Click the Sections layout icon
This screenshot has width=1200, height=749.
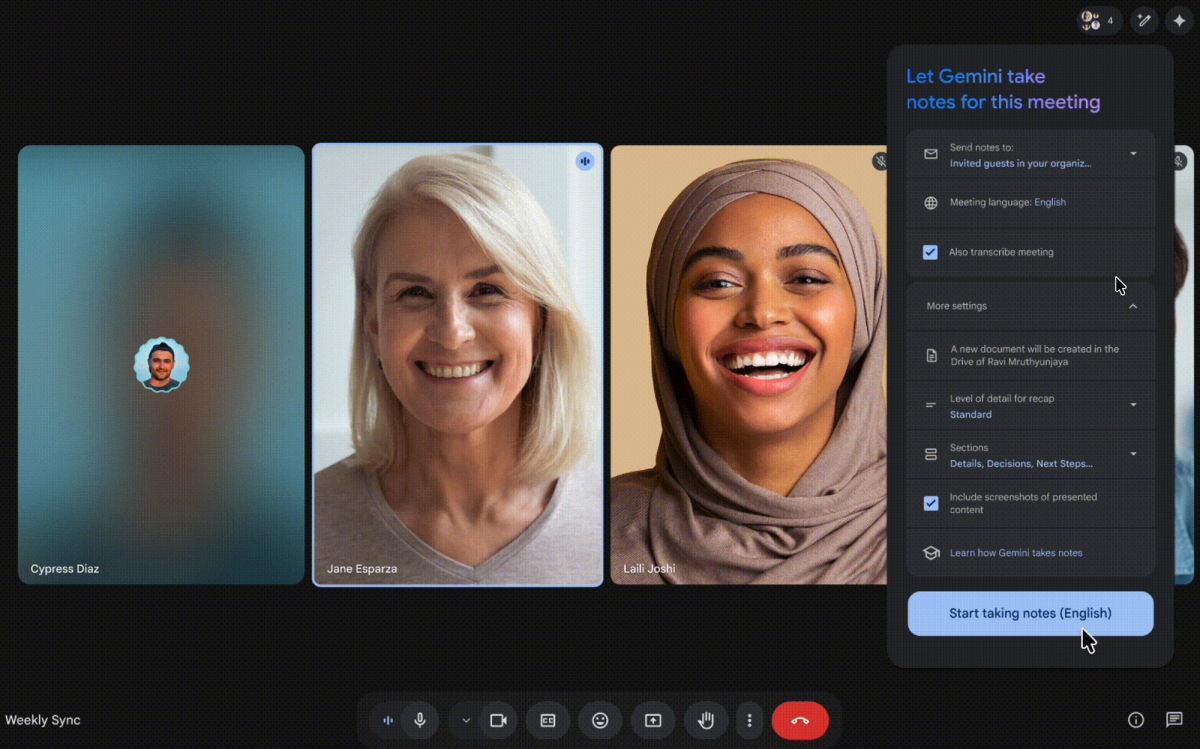click(931, 455)
